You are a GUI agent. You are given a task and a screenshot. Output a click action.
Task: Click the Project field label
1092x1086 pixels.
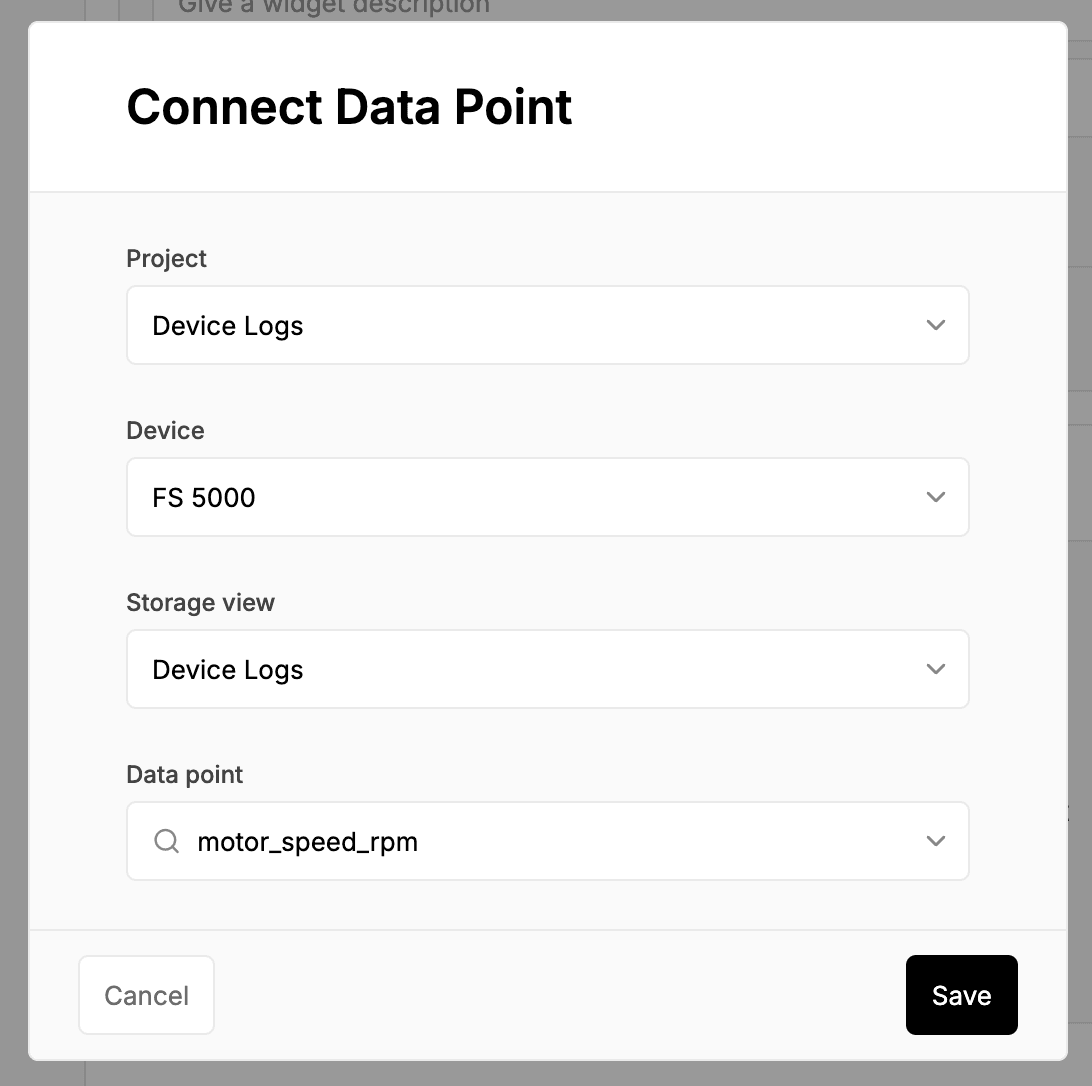(166, 258)
